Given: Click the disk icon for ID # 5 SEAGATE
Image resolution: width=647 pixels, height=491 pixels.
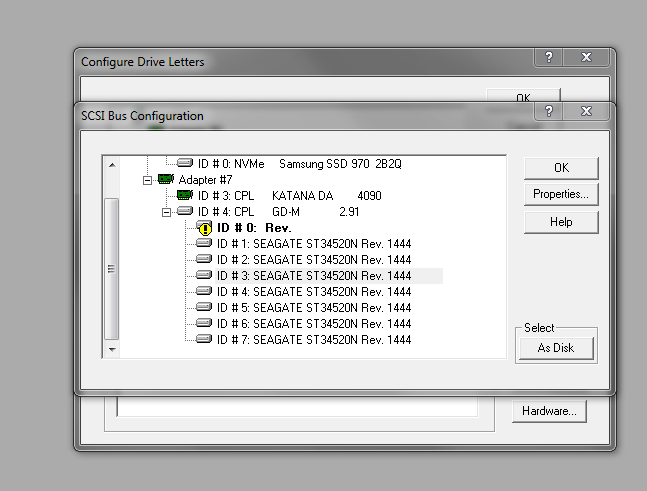Looking at the screenshot, I should click(x=204, y=307).
